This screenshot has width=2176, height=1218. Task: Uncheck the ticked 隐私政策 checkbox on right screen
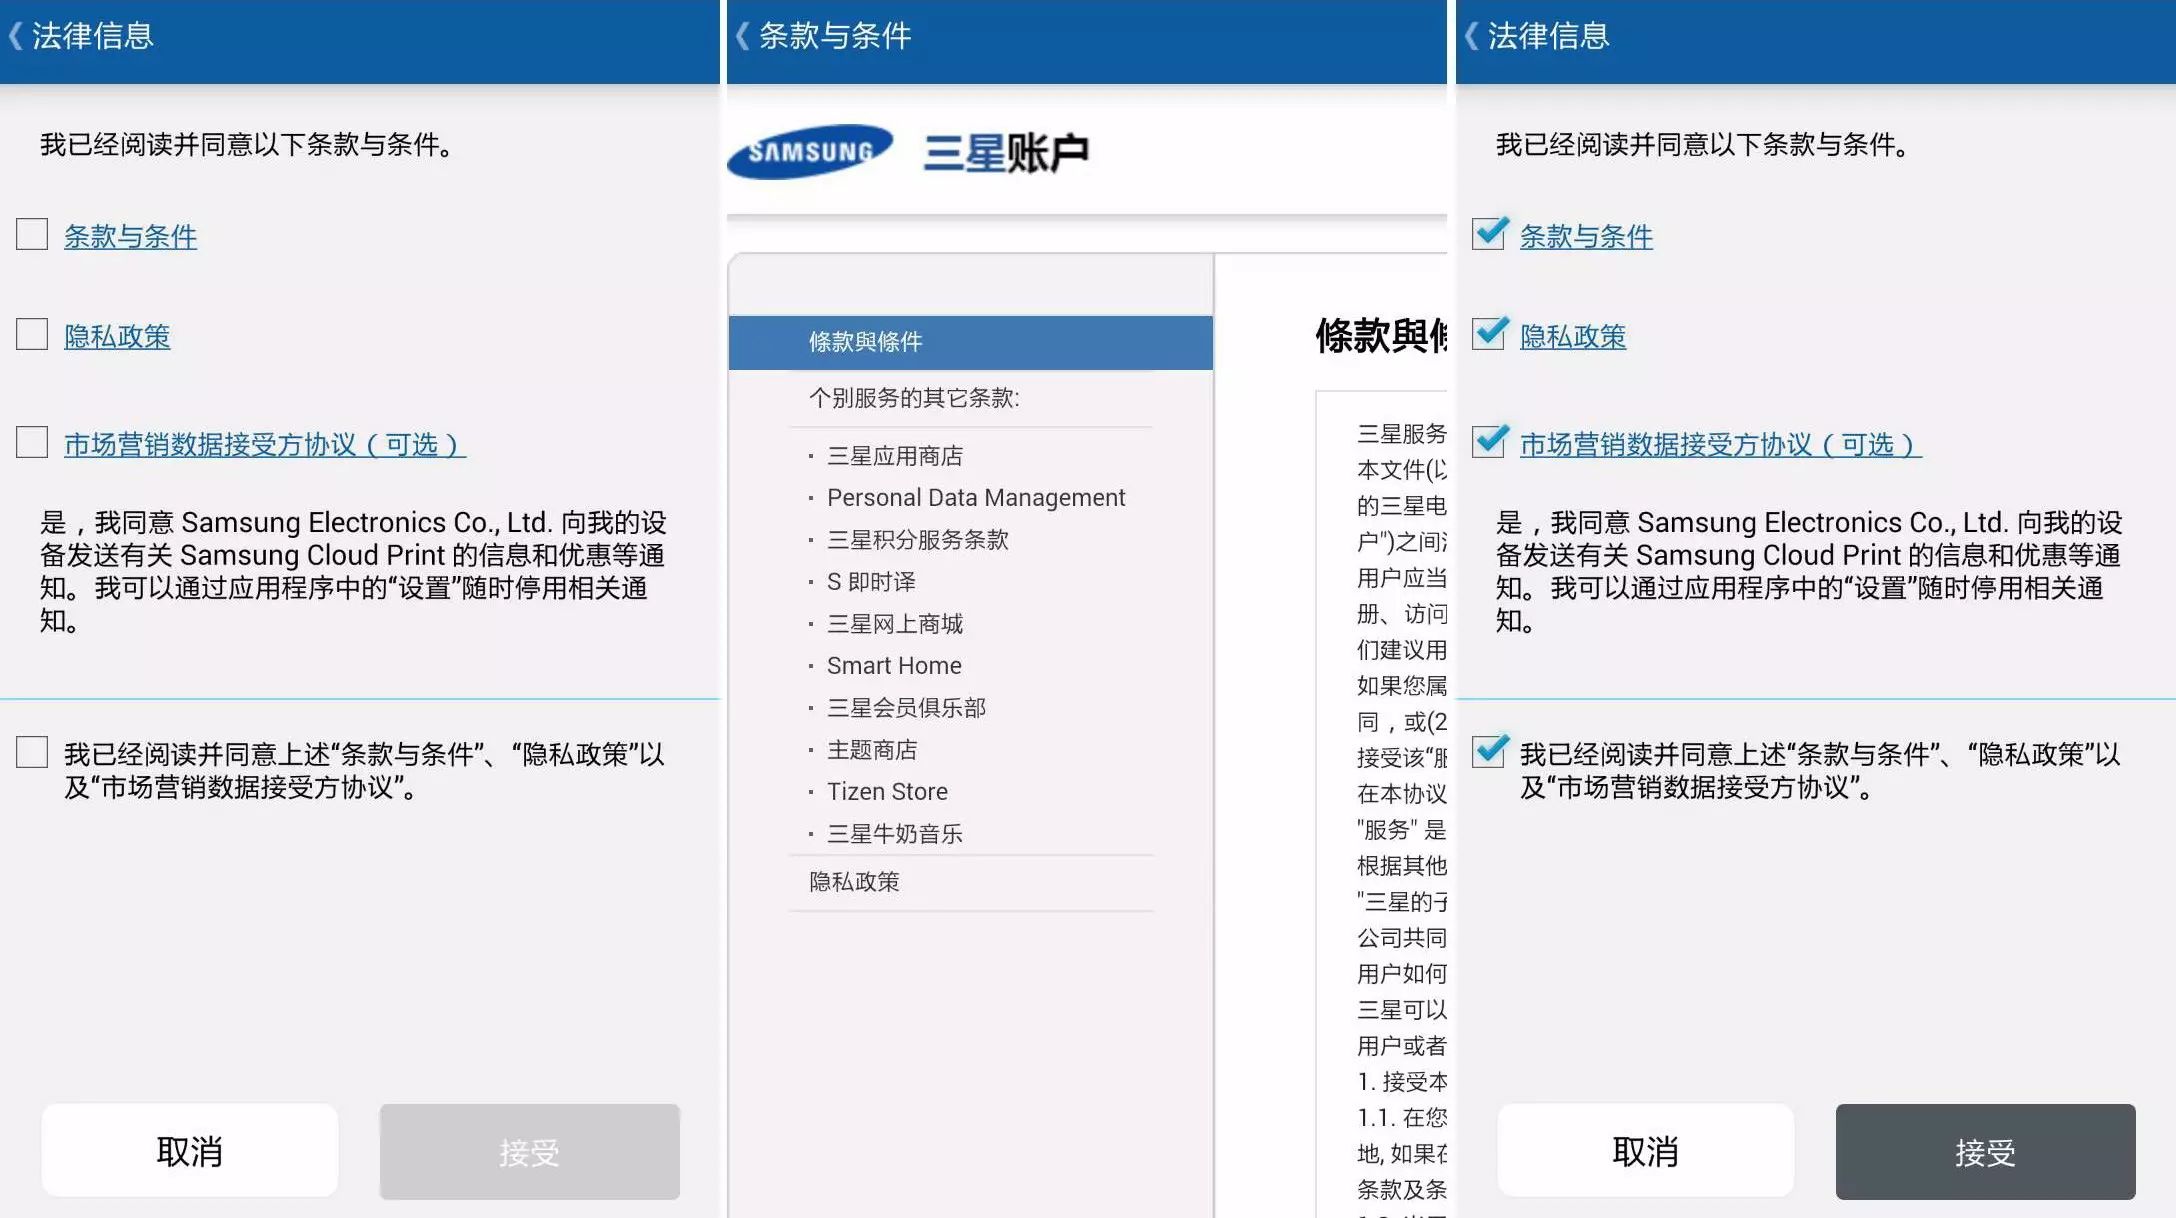(x=1489, y=333)
